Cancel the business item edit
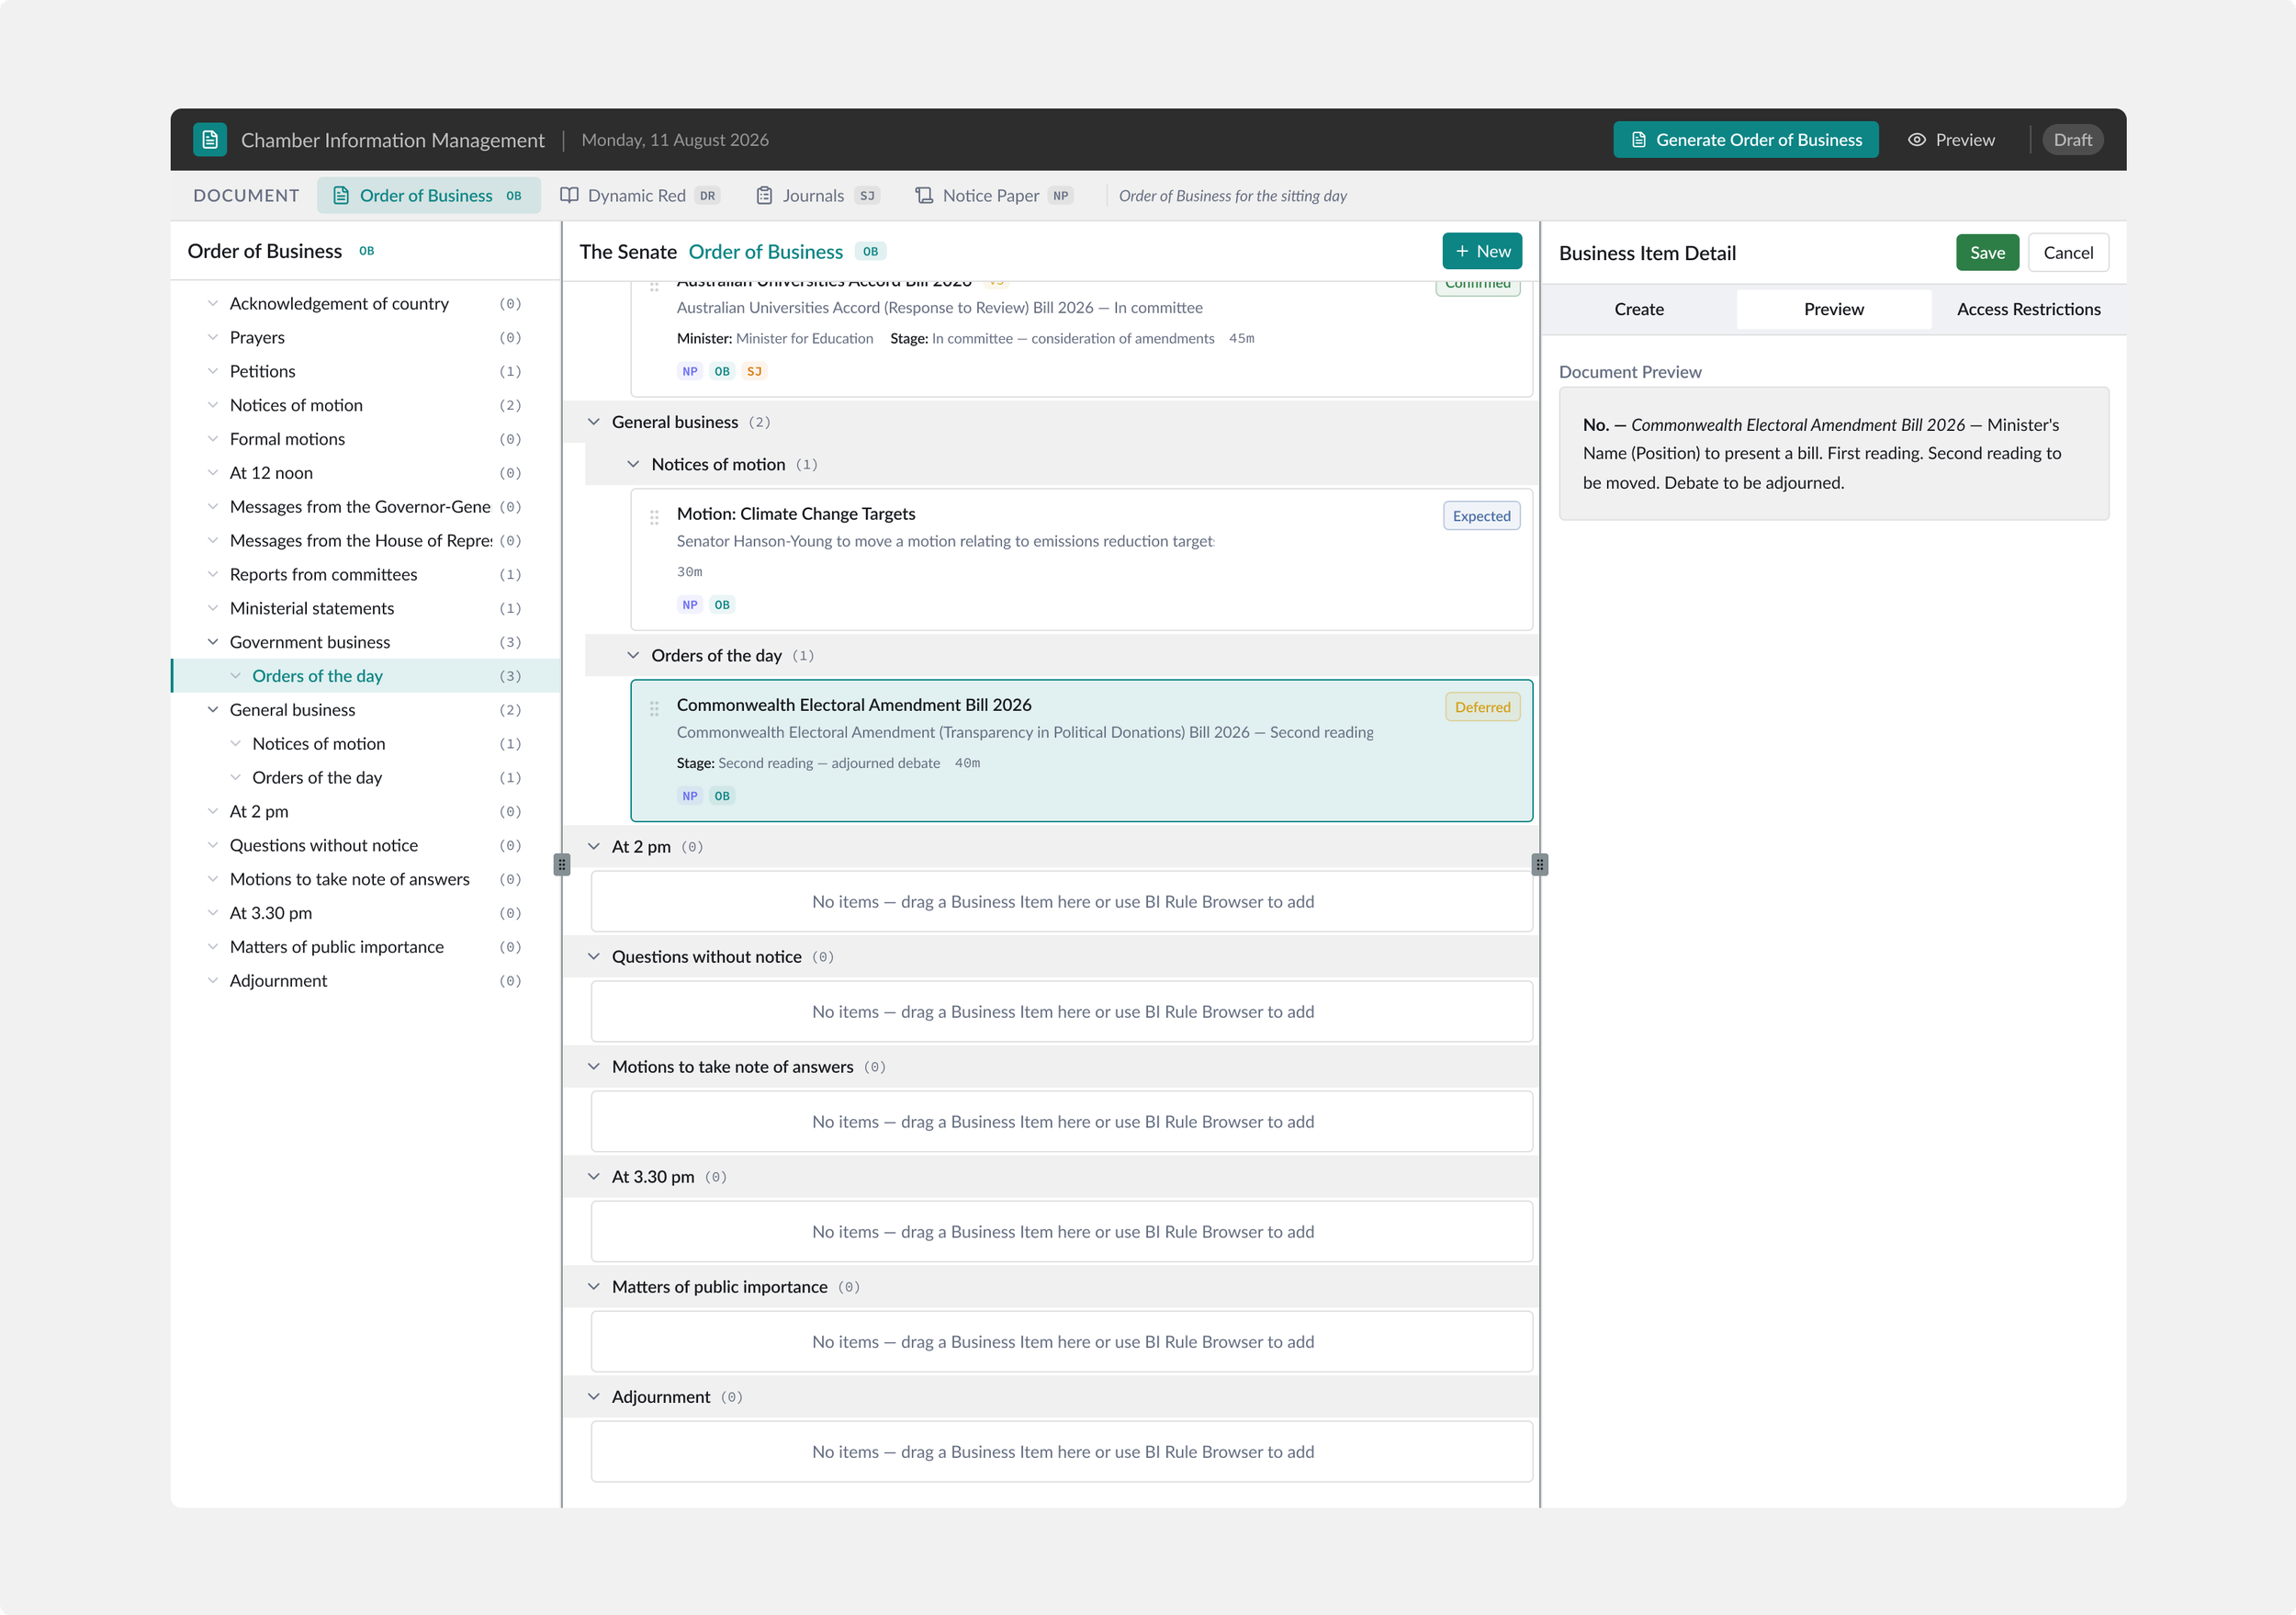This screenshot has height=1615, width=2296. tap(2068, 253)
